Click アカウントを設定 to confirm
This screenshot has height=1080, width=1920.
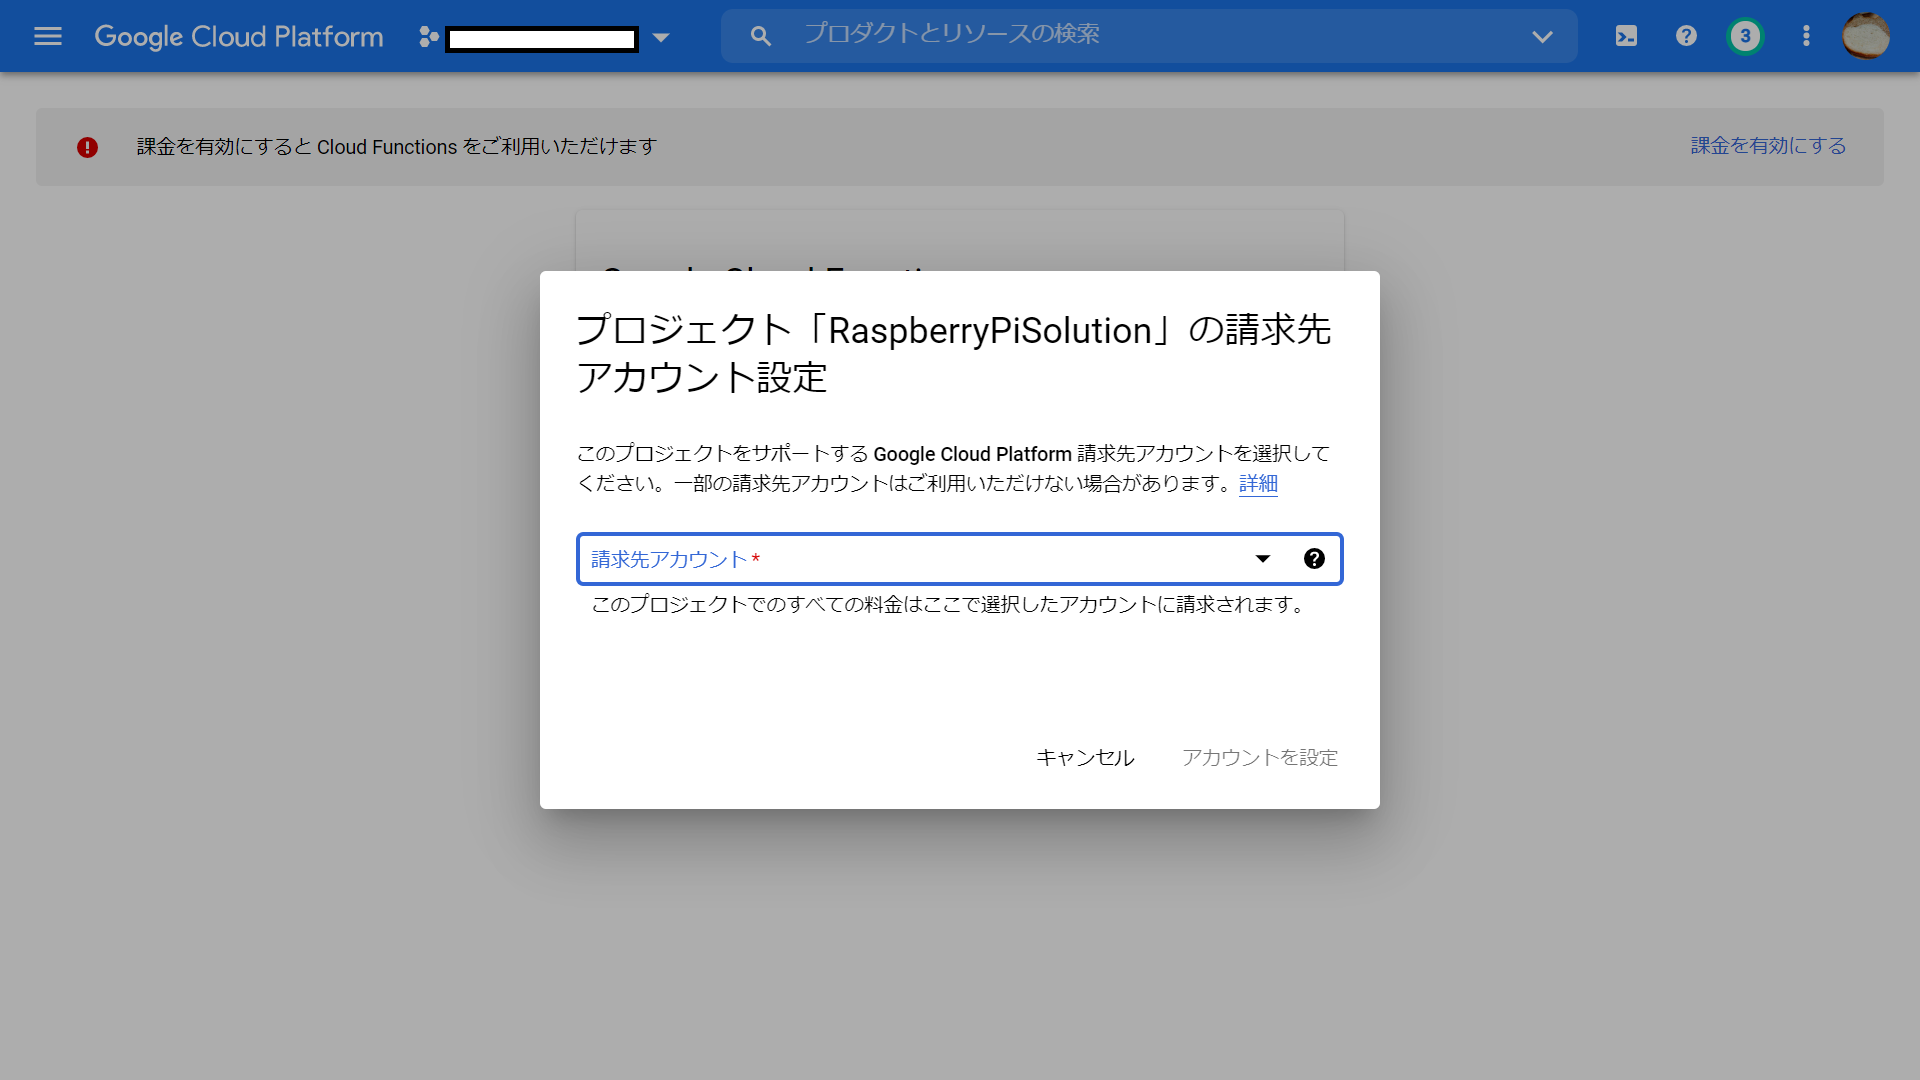[x=1259, y=757]
